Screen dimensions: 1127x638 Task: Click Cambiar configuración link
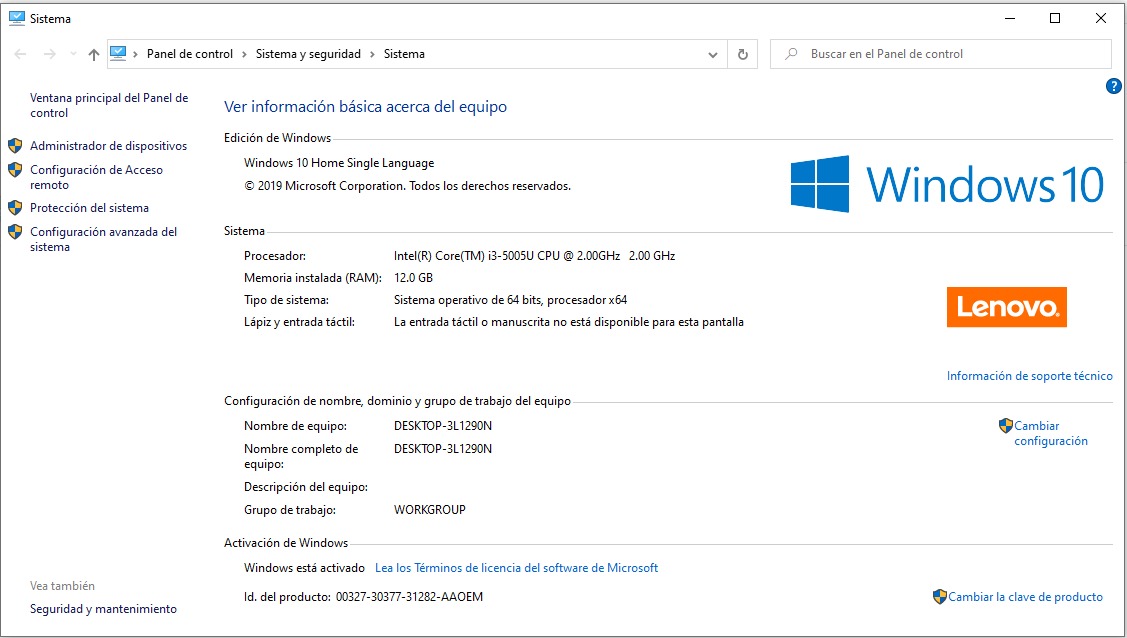pyautogui.click(x=1050, y=433)
